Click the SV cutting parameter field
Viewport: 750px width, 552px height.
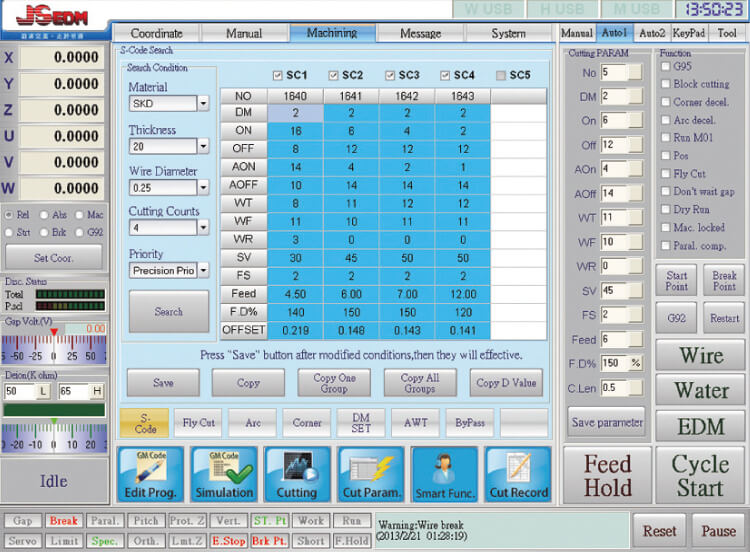tap(613, 290)
